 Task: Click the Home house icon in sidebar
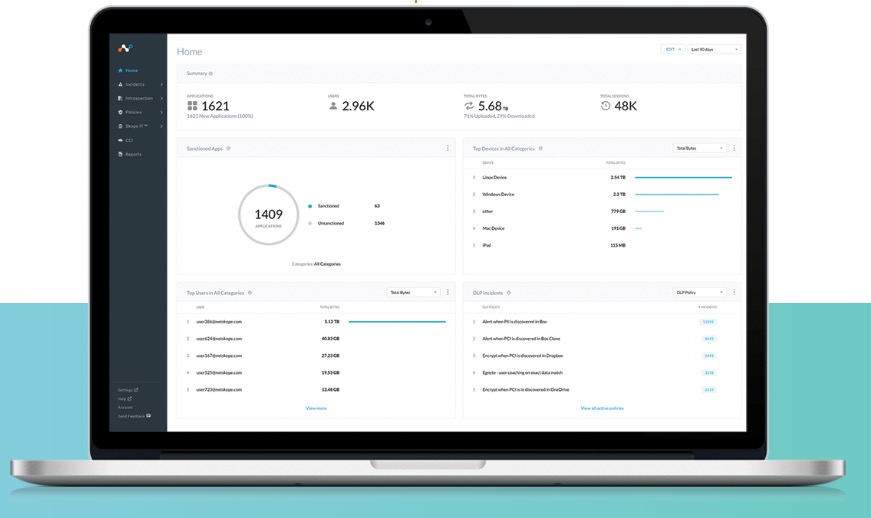[120, 71]
